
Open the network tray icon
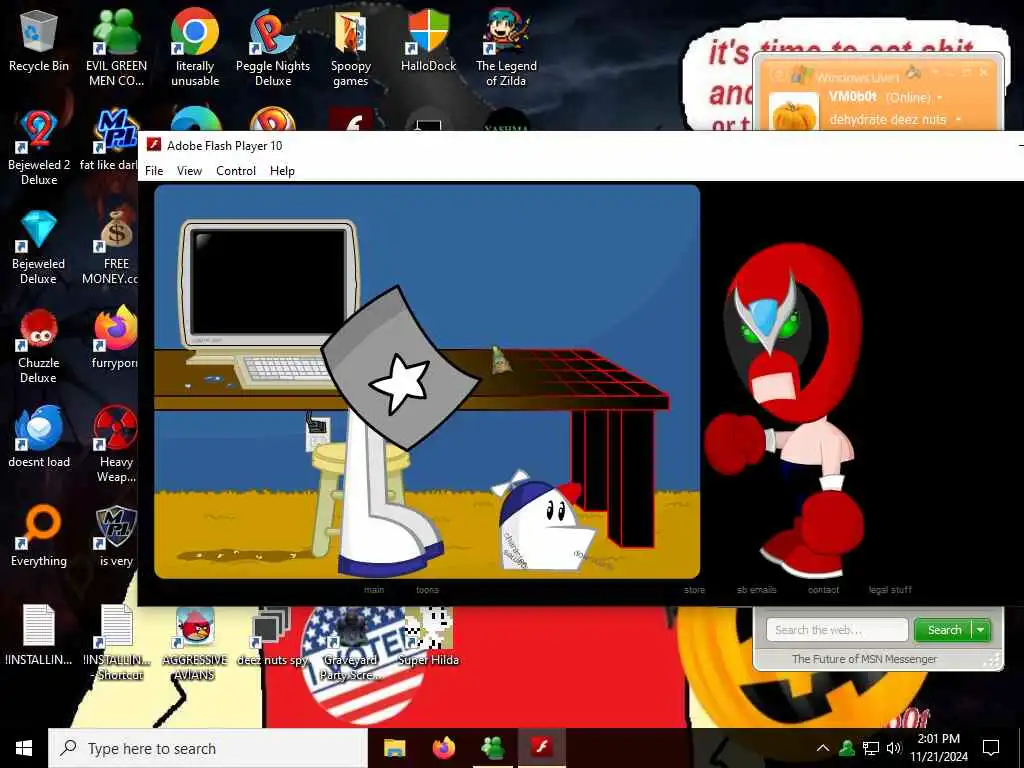(x=871, y=748)
